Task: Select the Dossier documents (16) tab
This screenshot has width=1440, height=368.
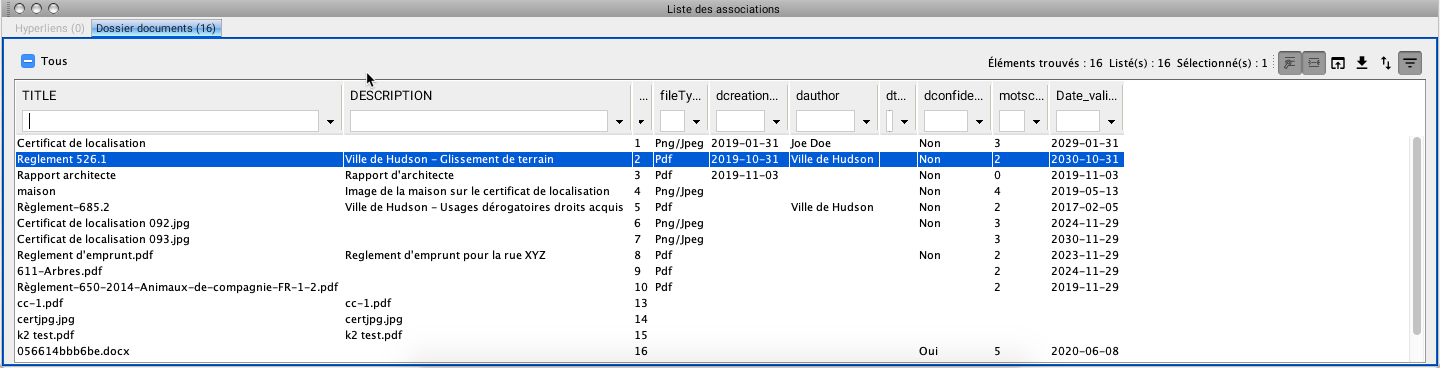Action: [156, 28]
